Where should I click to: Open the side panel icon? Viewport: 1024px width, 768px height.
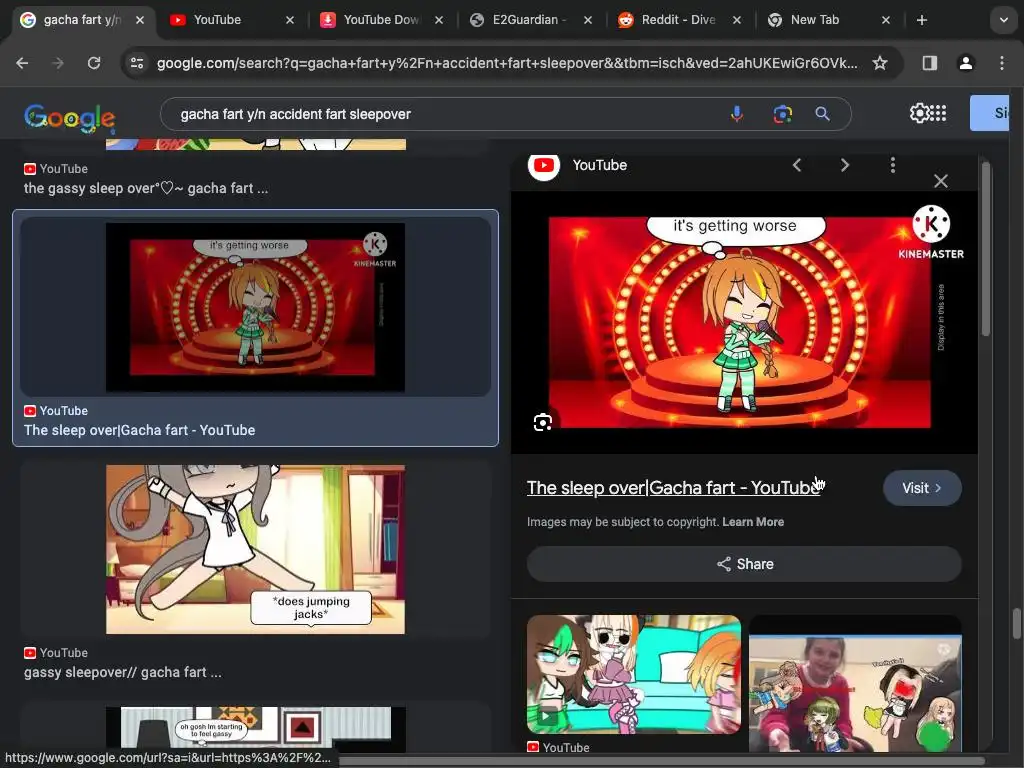(x=929, y=63)
